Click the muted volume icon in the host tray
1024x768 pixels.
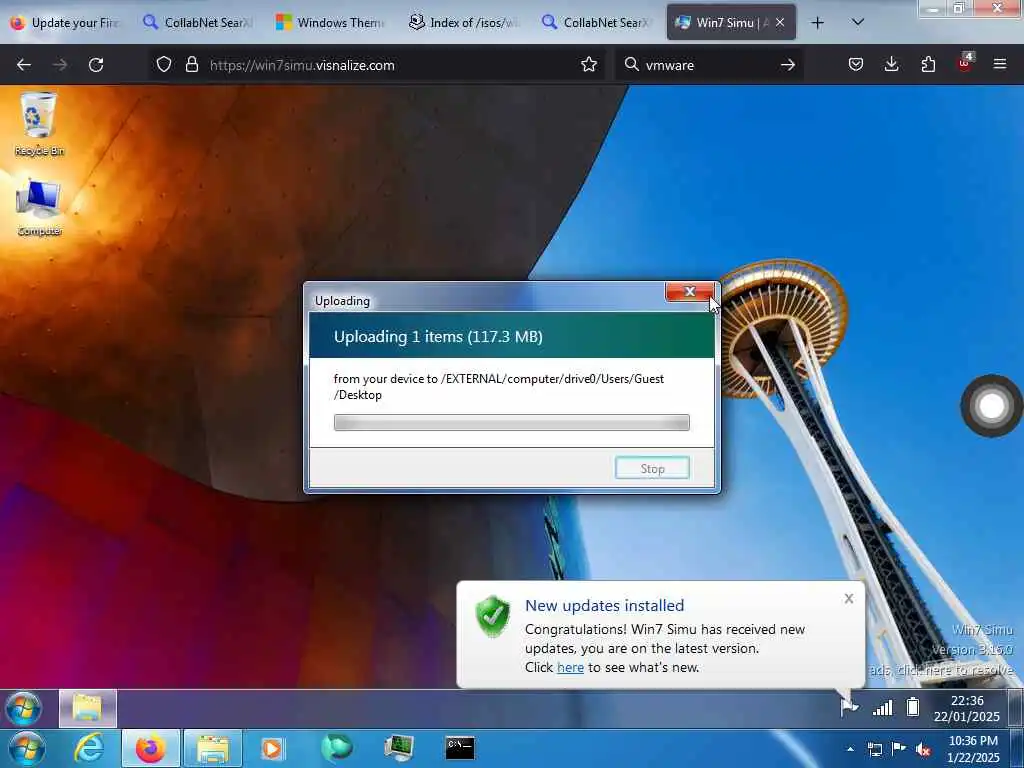[x=923, y=750]
